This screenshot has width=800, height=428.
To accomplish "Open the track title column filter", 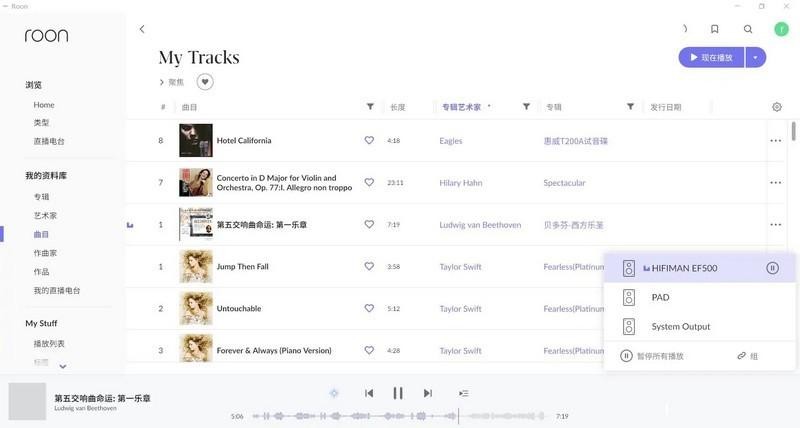I will 370,107.
